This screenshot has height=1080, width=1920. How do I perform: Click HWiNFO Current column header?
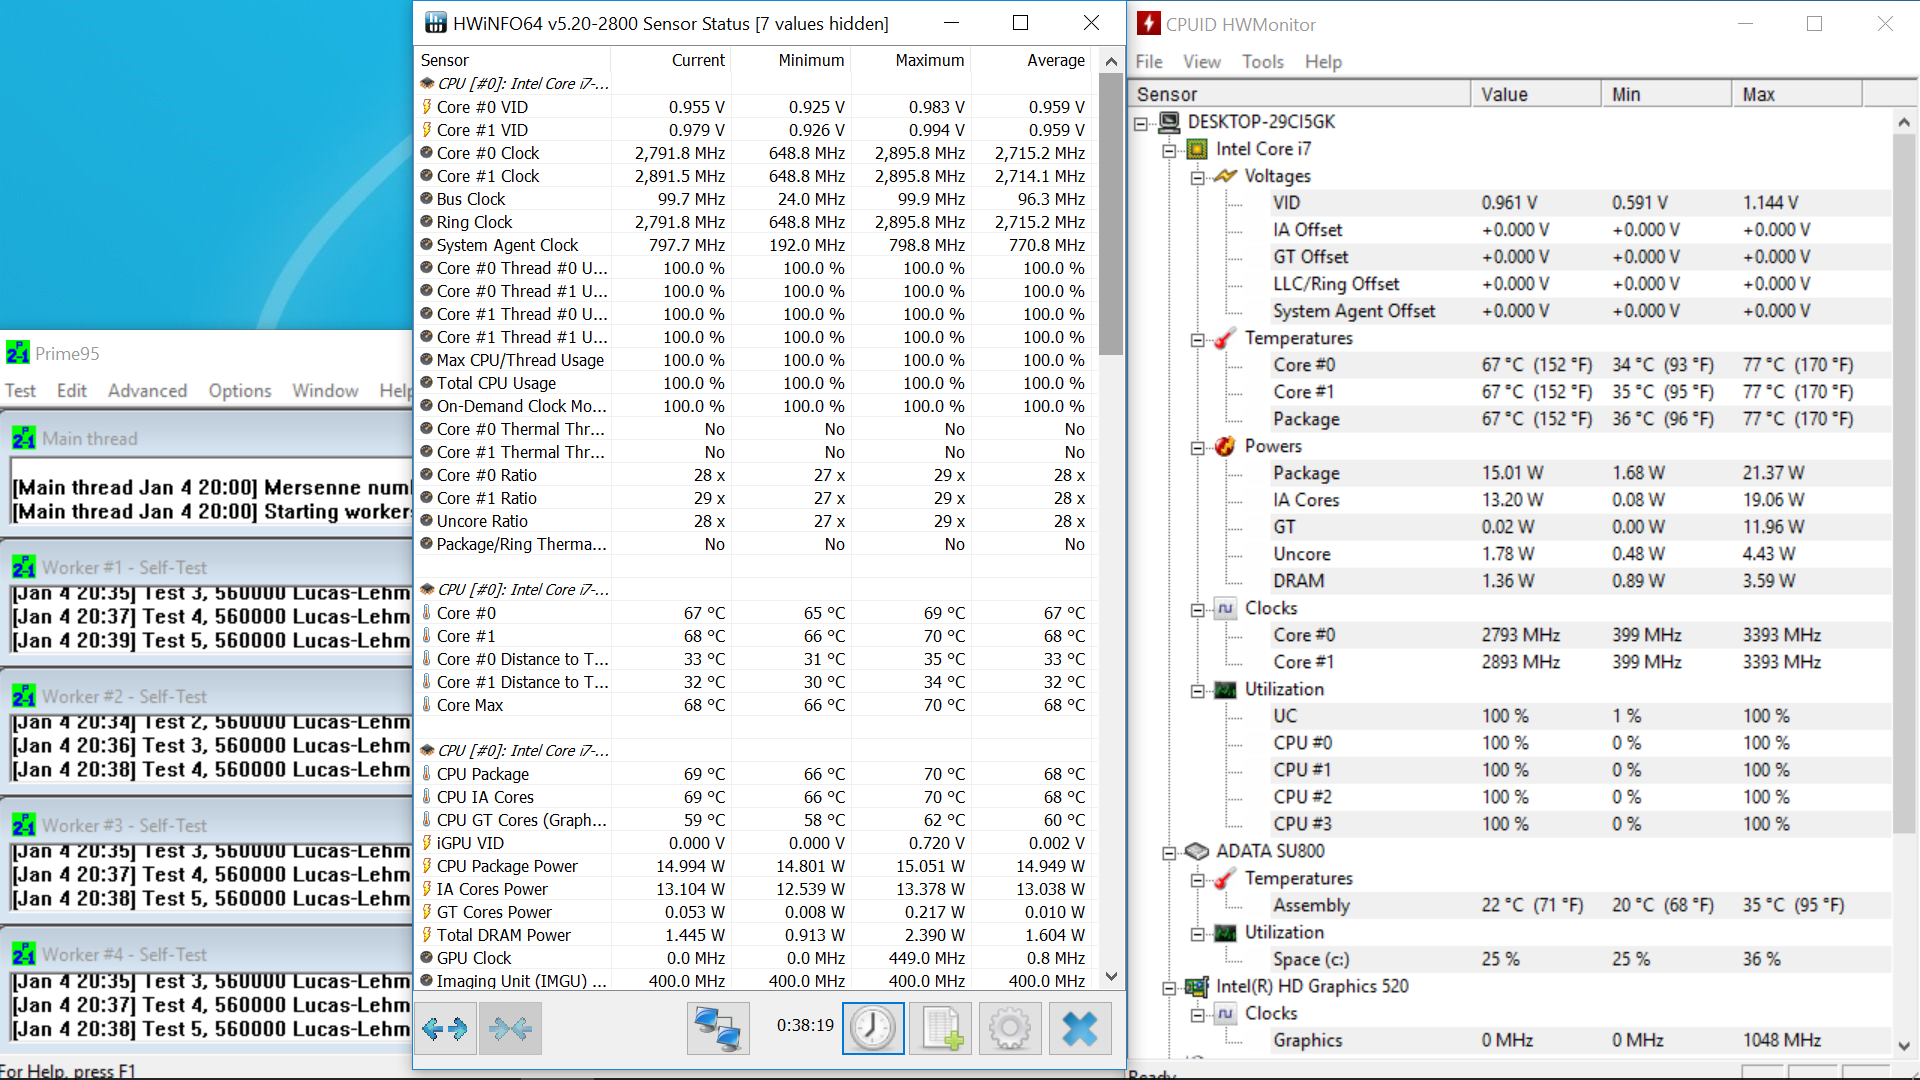pos(671,60)
